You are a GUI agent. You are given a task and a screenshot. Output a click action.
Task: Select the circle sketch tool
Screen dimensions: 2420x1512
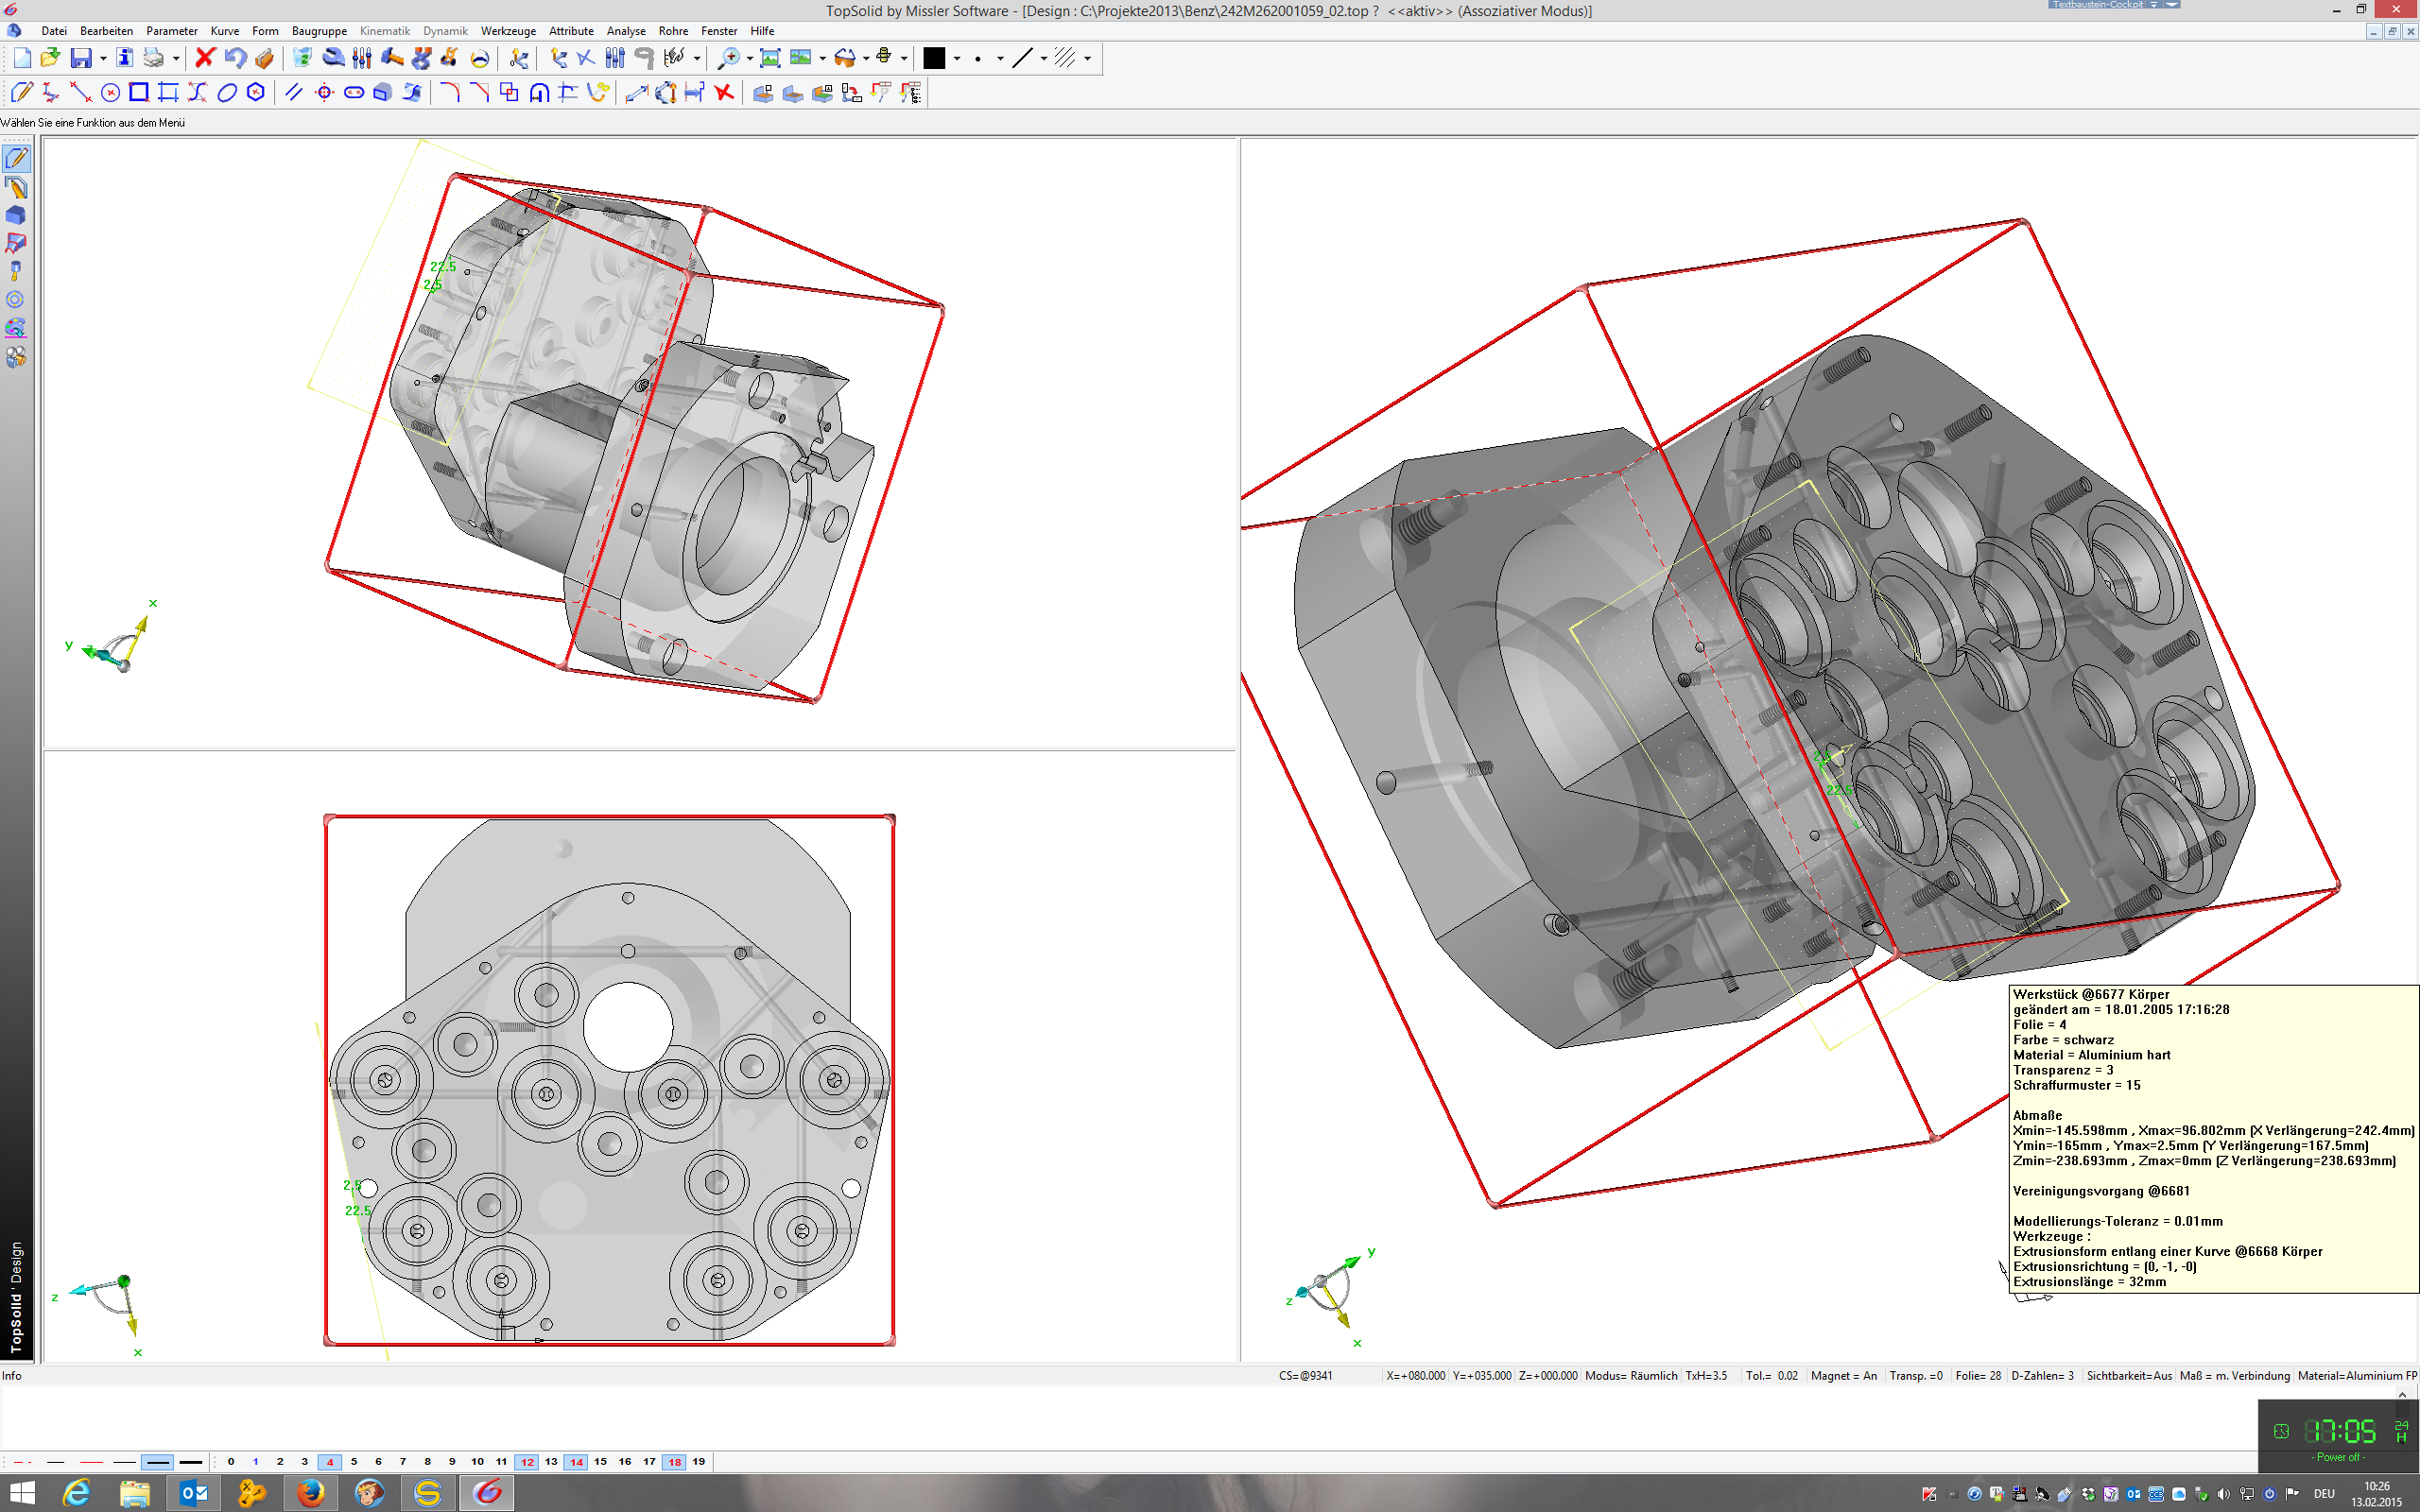pyautogui.click(x=110, y=93)
